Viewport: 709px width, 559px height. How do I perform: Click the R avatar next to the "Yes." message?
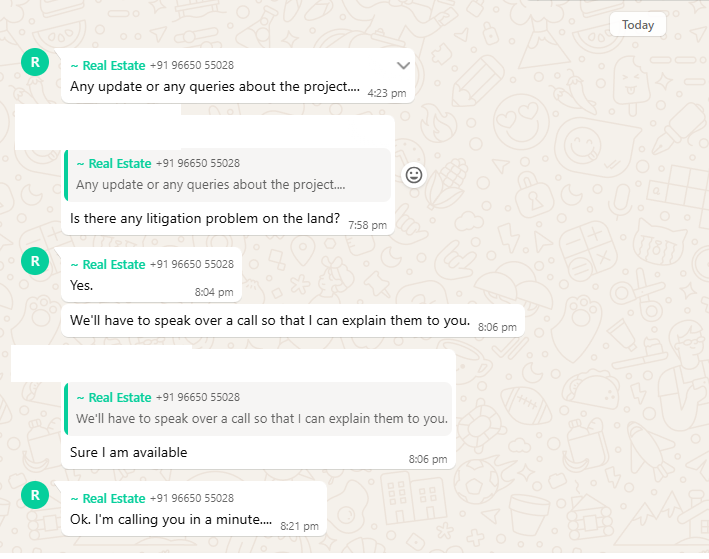coord(35,262)
